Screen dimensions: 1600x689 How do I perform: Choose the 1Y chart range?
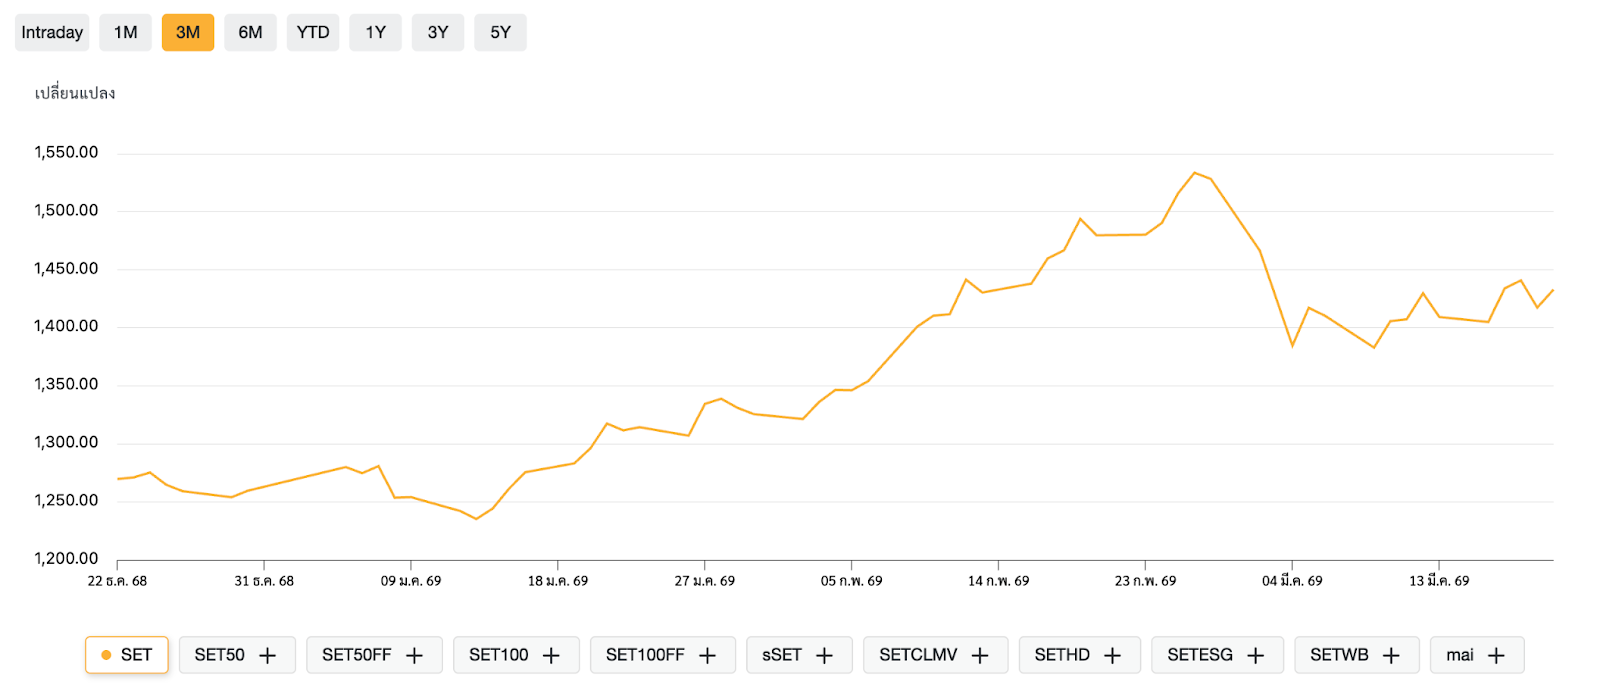(375, 33)
